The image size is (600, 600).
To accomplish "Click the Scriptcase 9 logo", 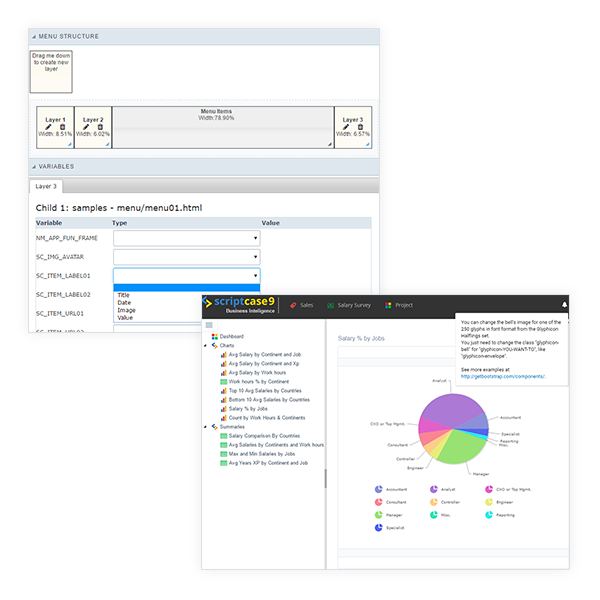I will [x=240, y=305].
